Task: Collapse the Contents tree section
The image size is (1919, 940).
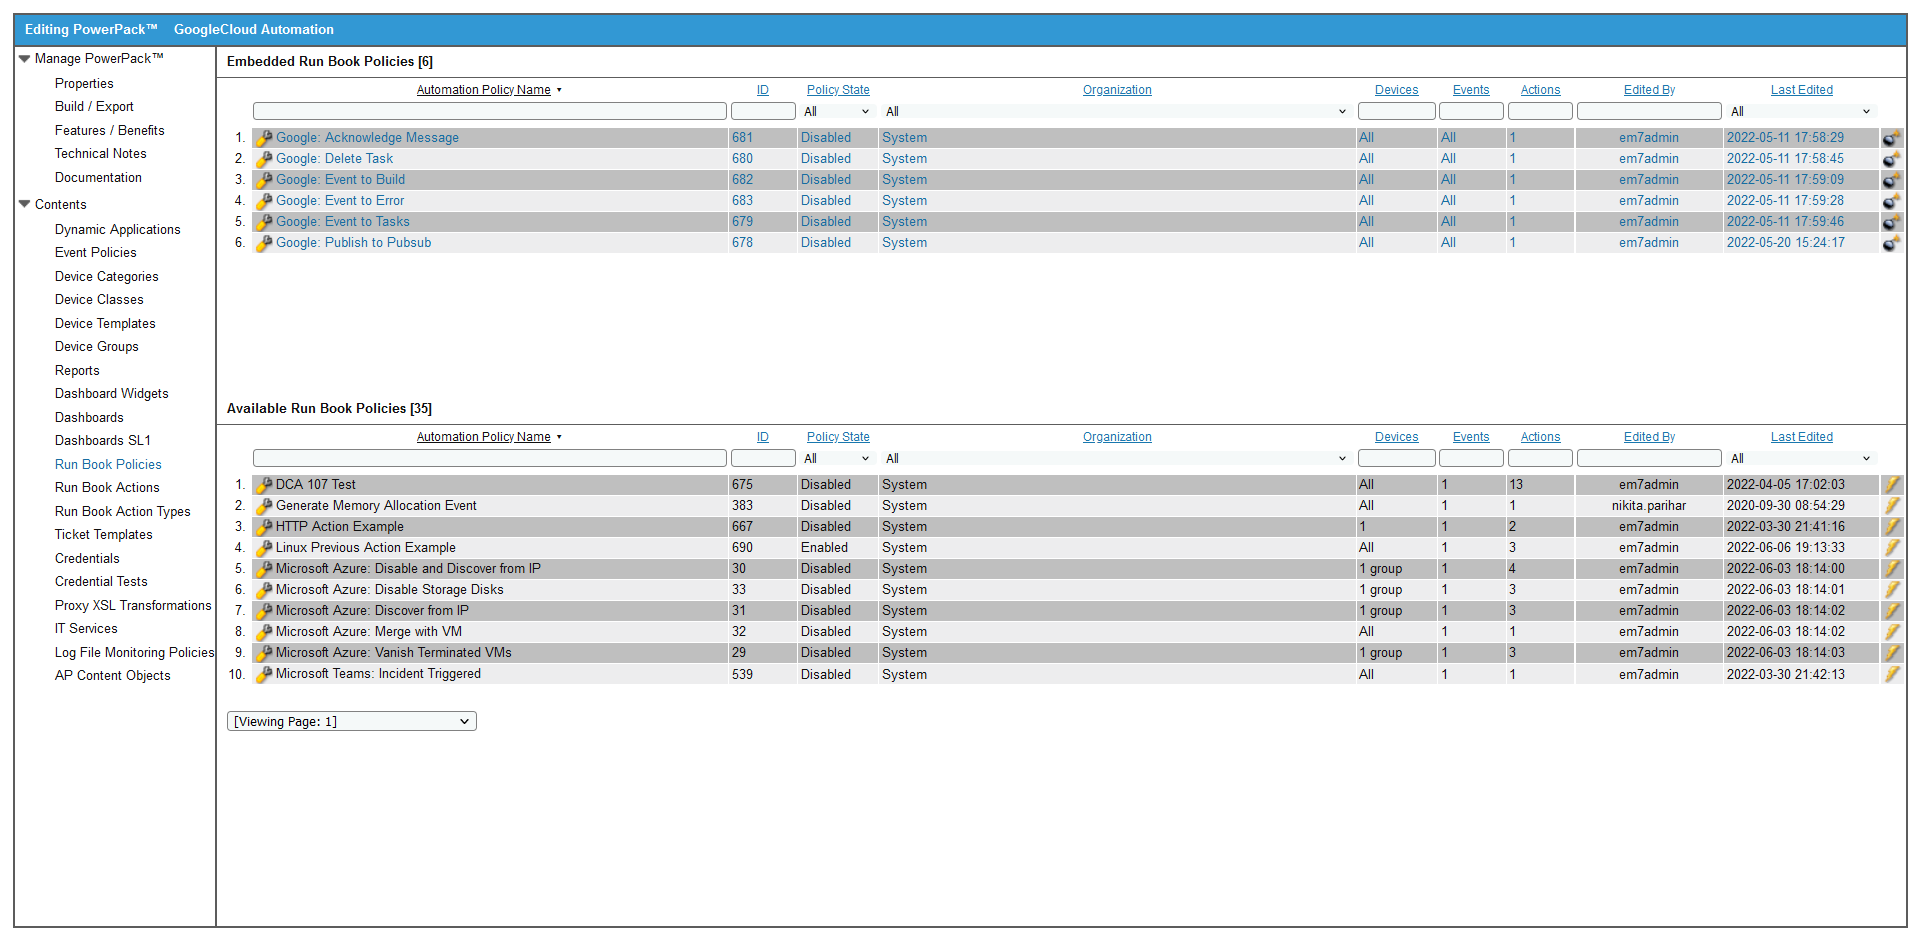Action: pos(25,205)
